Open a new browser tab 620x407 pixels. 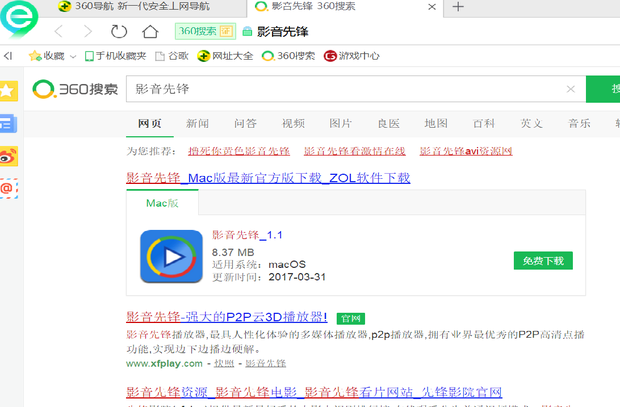tap(458, 7)
